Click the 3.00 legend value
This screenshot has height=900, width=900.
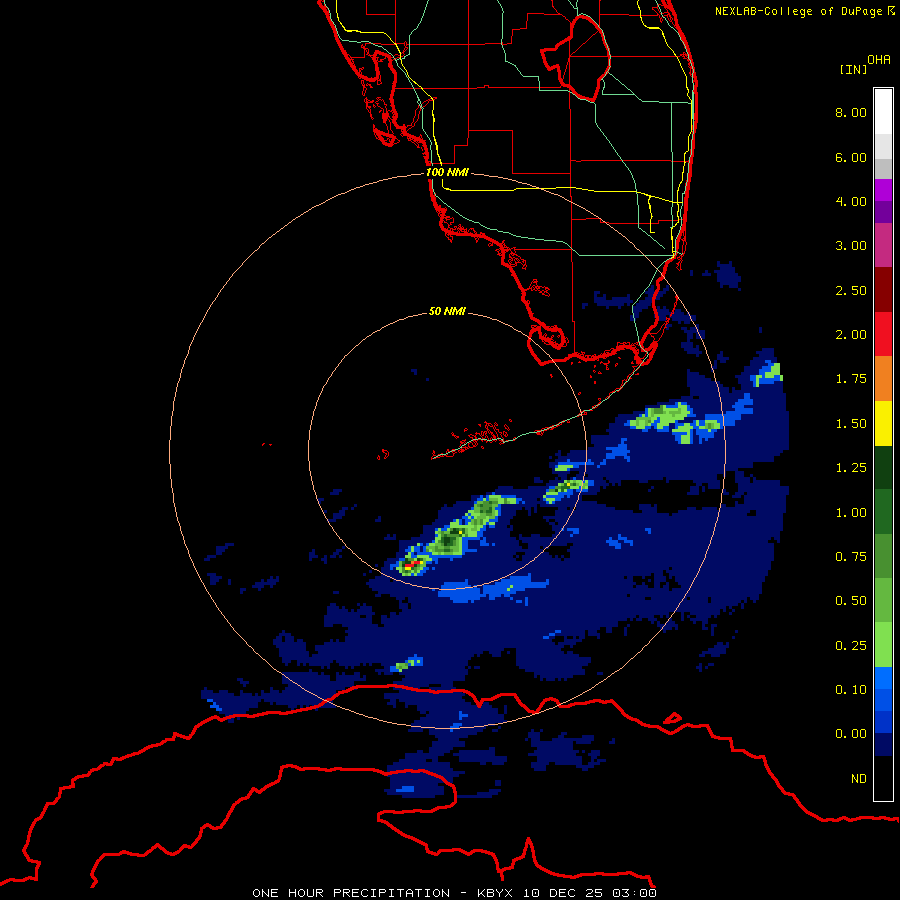(x=851, y=246)
